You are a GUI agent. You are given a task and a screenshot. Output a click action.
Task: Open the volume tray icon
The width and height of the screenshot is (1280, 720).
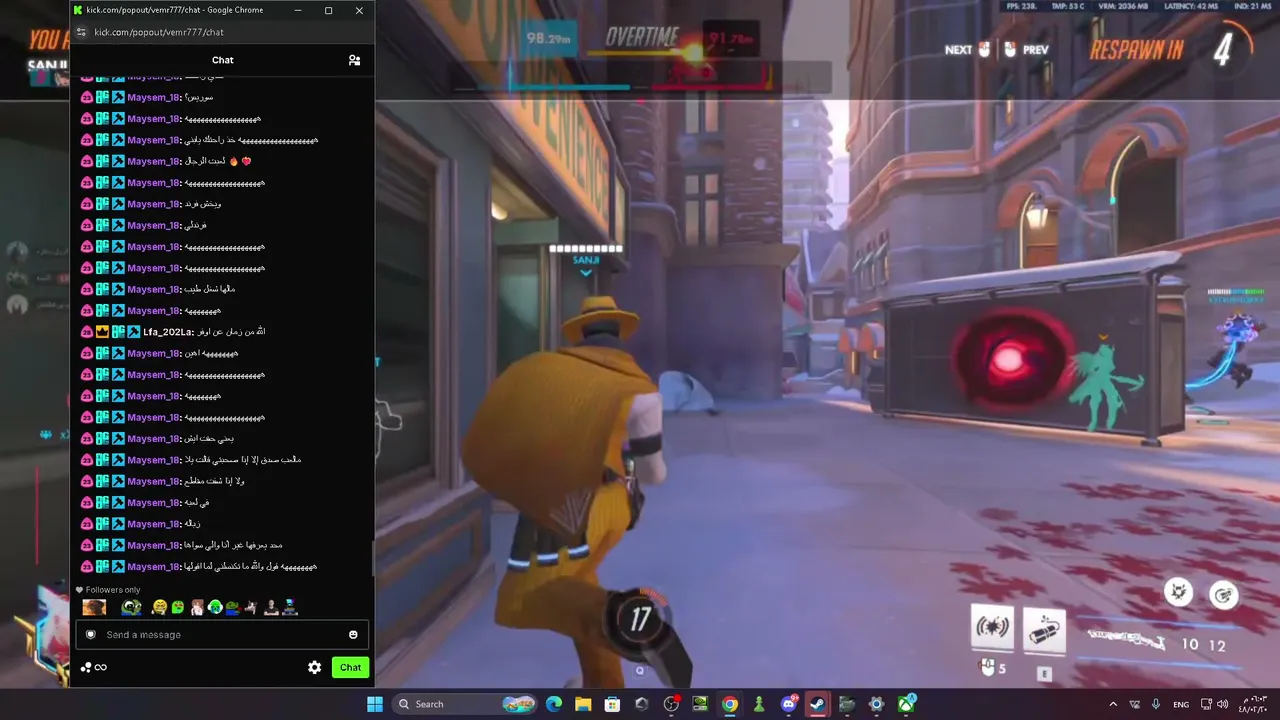[1223, 704]
